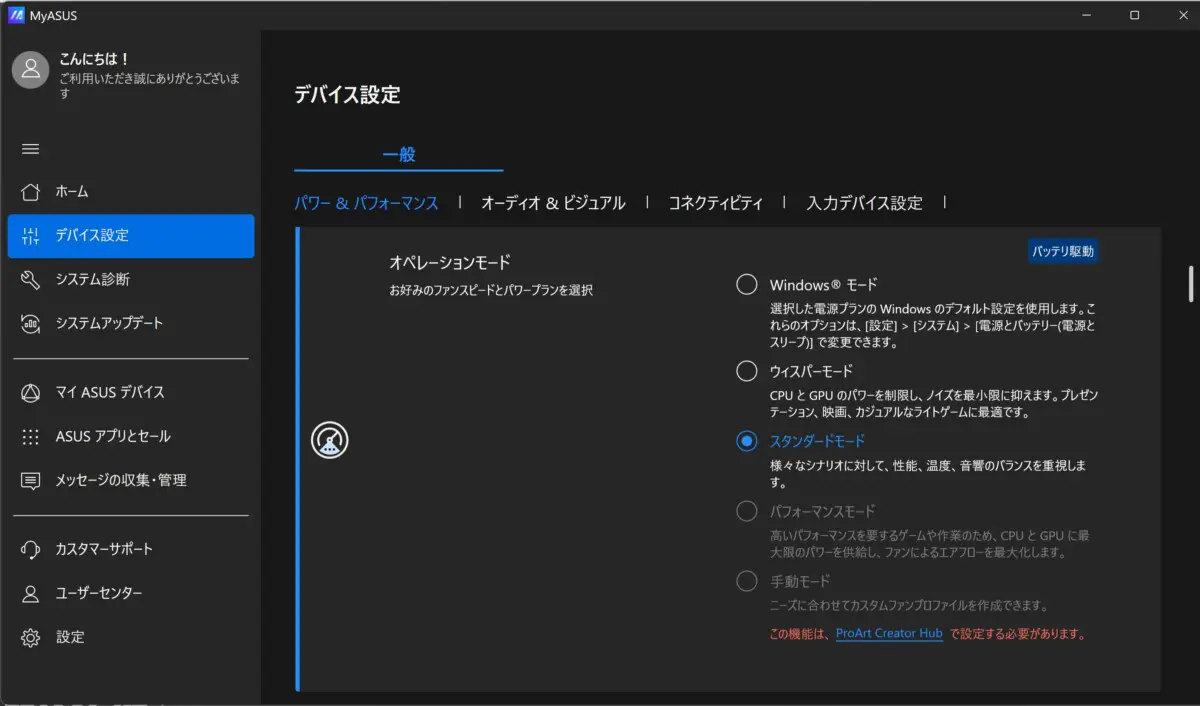1200x706 pixels.
Task: Click the オペレーションモード heading
Action: (450, 262)
